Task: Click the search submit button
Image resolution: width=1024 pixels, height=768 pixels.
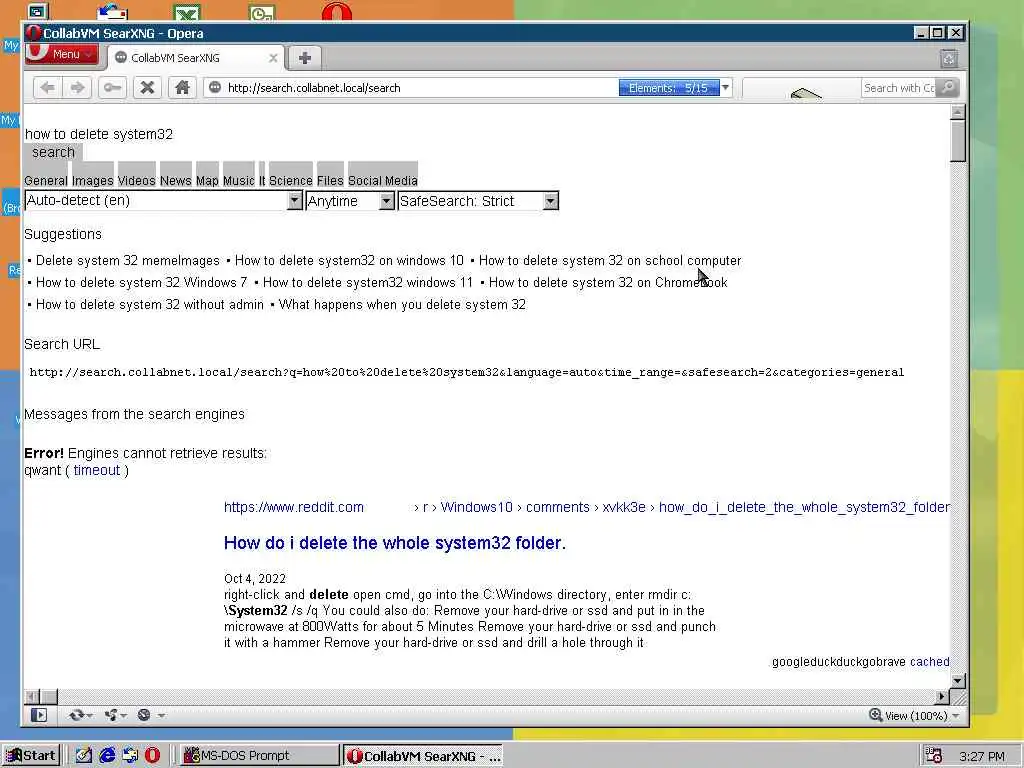Action: tap(54, 152)
